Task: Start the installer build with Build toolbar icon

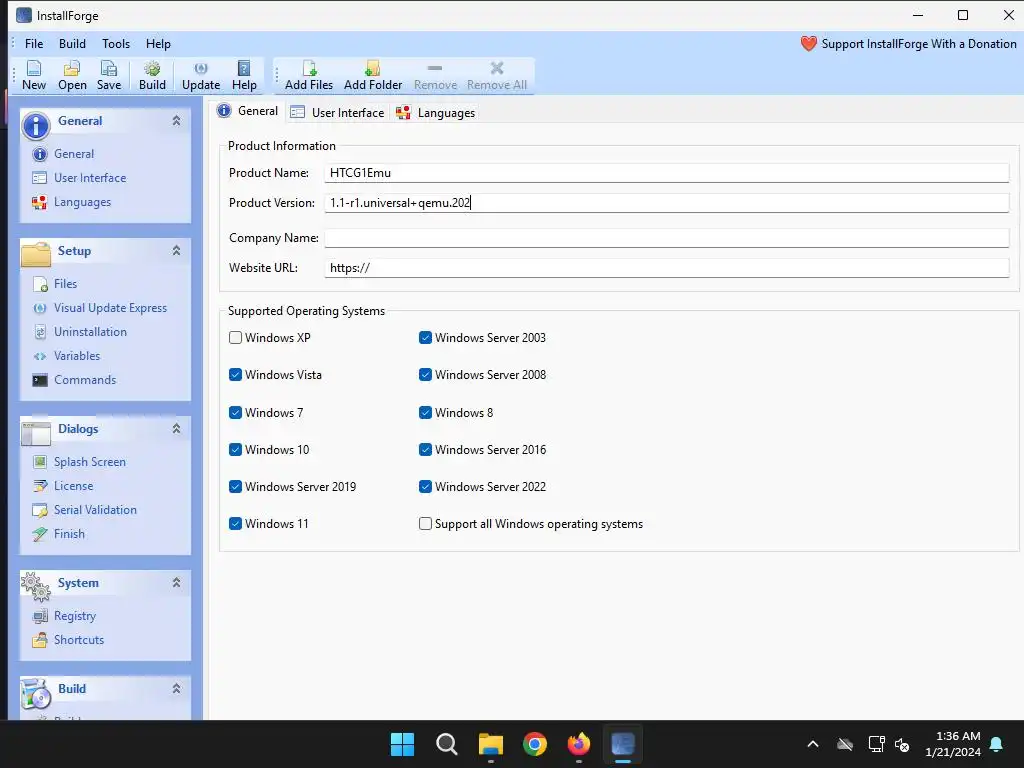Action: tap(152, 76)
